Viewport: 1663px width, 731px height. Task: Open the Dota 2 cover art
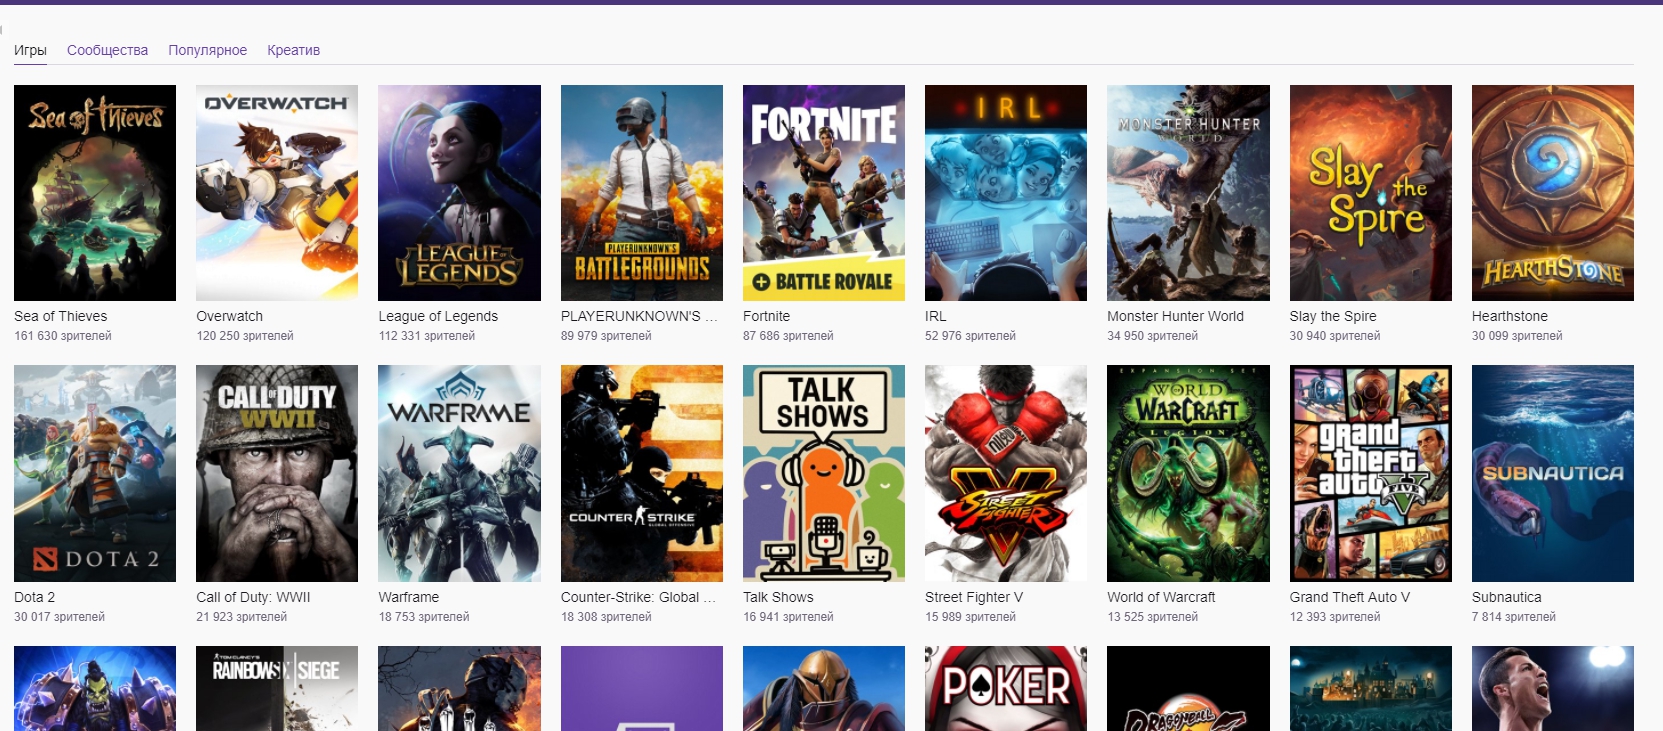coord(95,473)
